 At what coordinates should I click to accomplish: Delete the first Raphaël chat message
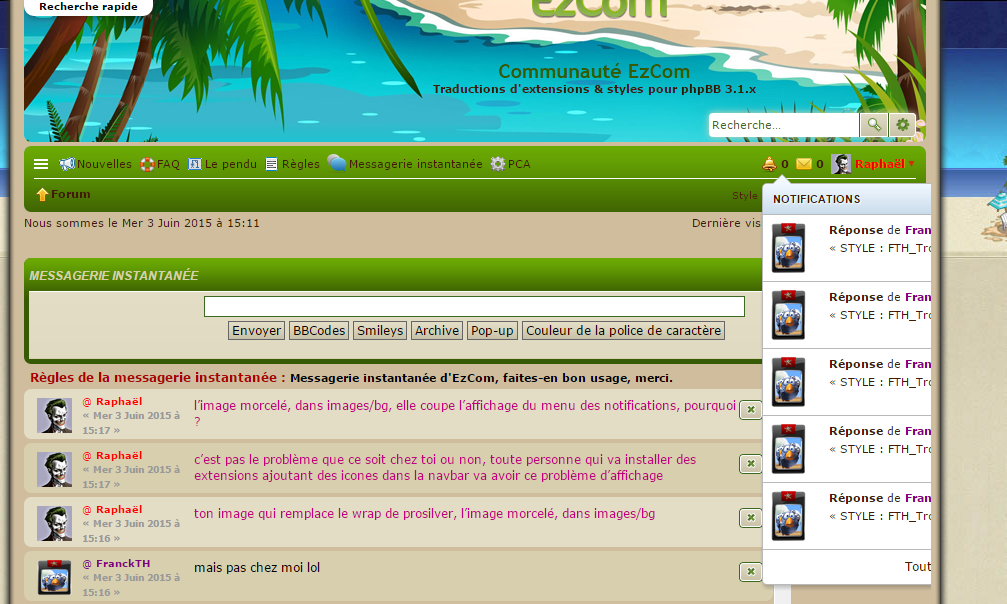coord(750,409)
